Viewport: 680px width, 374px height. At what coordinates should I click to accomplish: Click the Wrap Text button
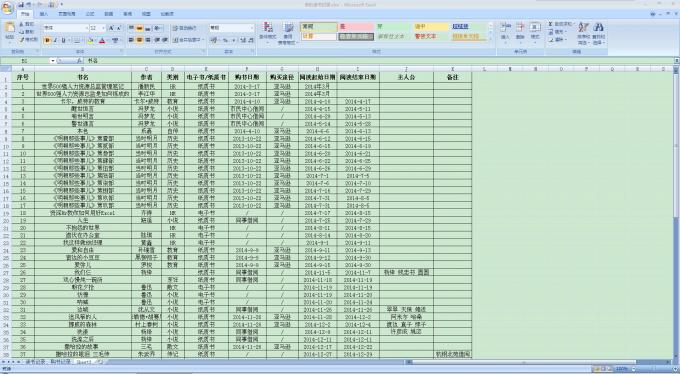tap(186, 28)
